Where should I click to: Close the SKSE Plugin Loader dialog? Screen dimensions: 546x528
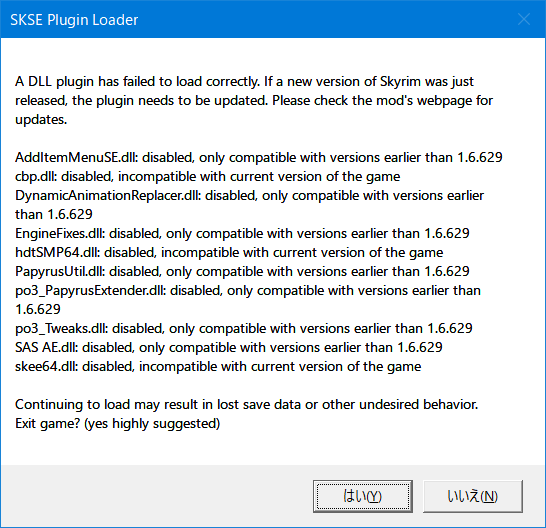click(x=524, y=20)
